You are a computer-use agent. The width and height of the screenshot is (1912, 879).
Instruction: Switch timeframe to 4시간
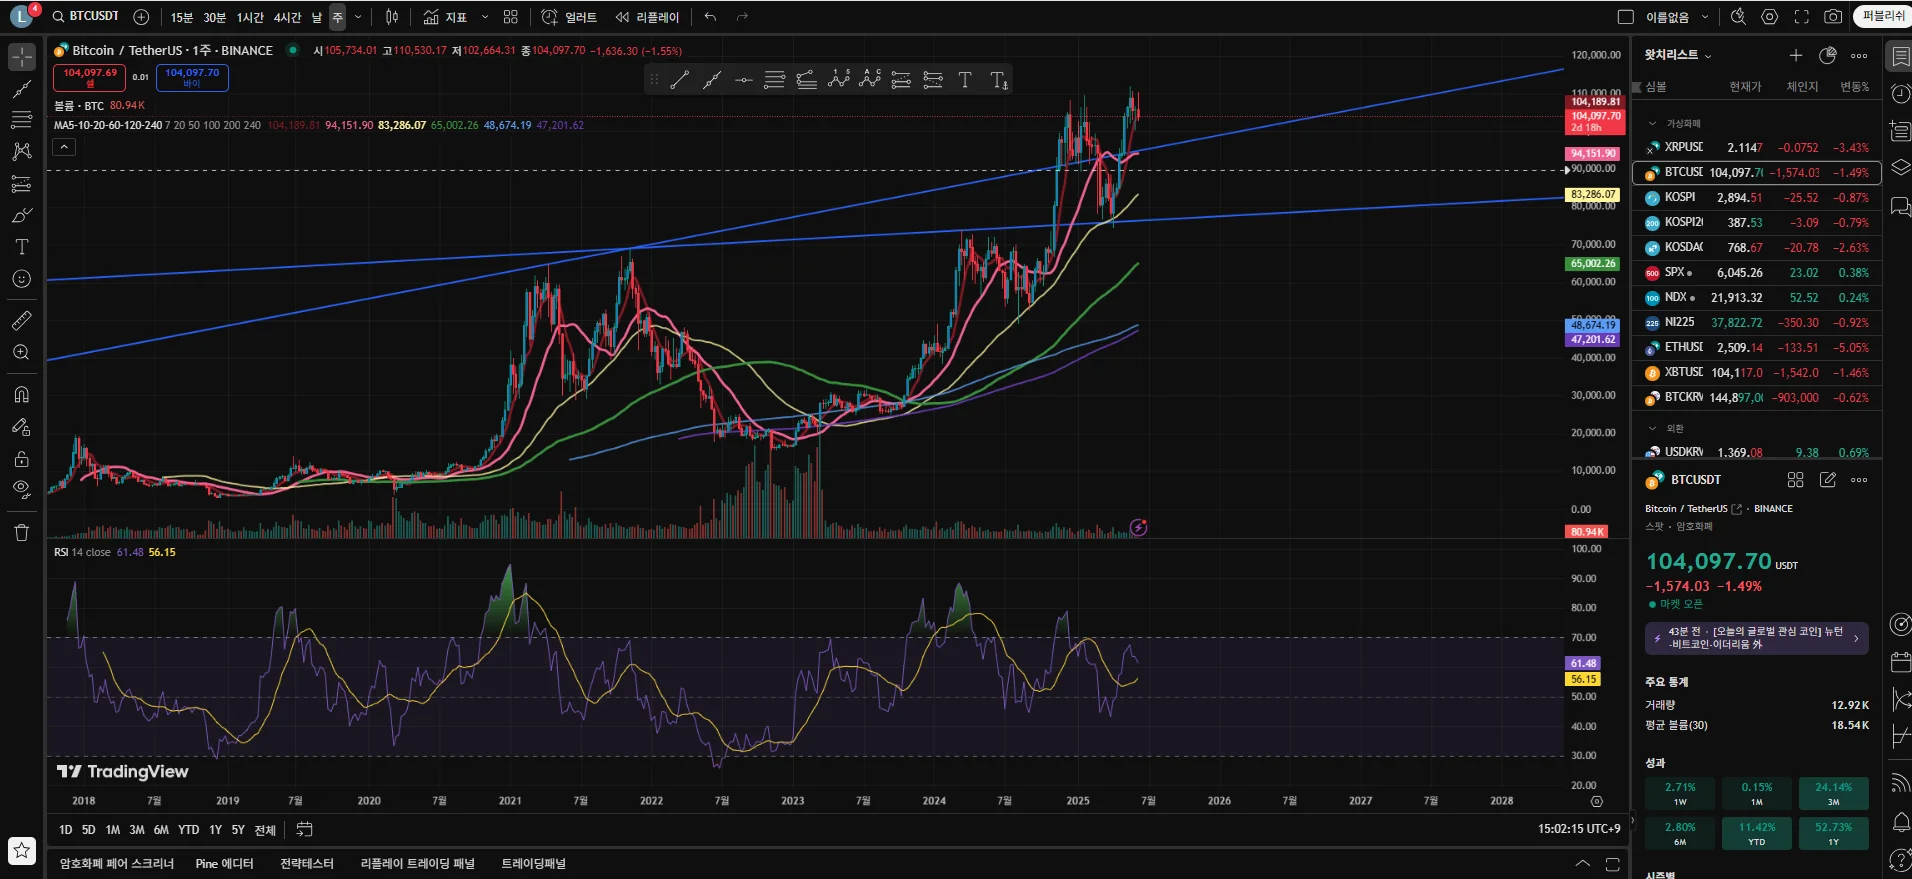pos(287,17)
